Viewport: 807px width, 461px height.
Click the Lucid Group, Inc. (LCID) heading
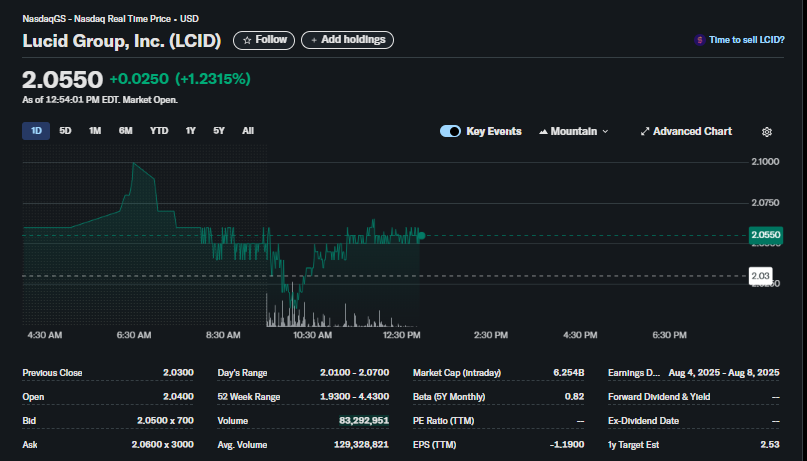121,41
